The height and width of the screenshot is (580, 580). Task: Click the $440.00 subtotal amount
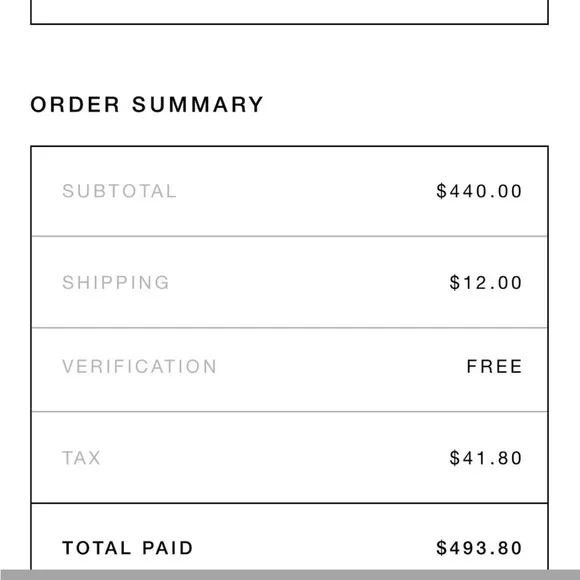(x=479, y=191)
